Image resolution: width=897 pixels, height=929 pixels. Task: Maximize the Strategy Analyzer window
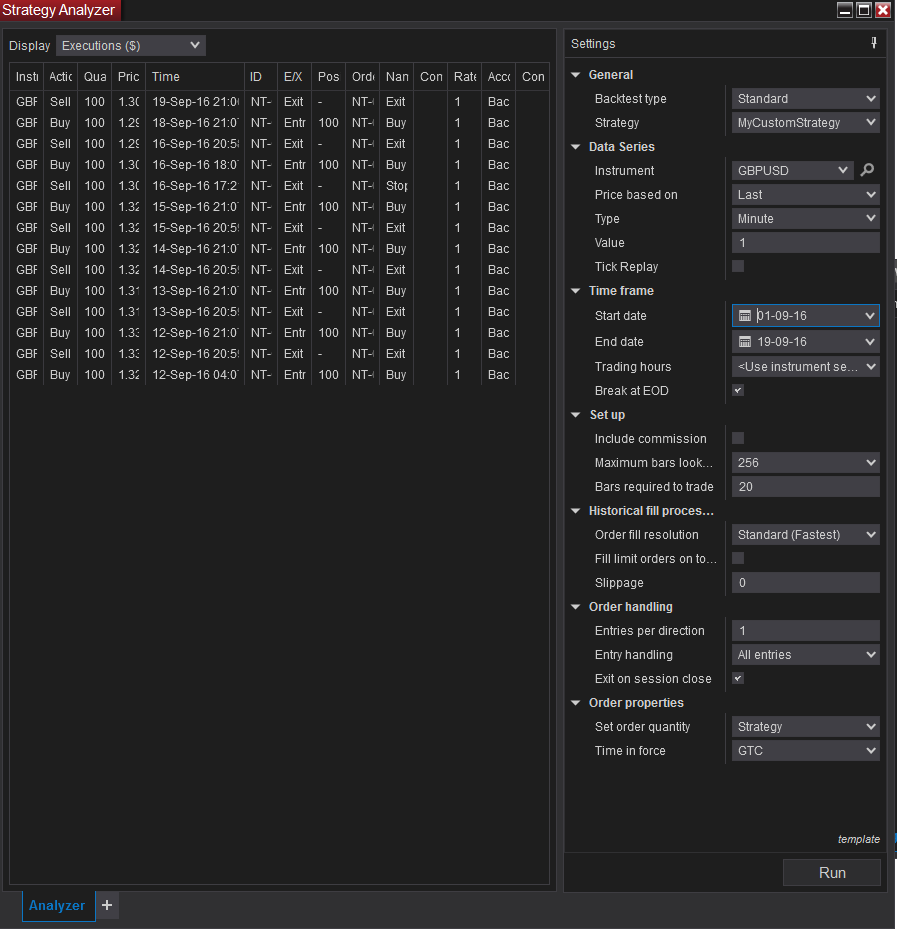point(864,10)
